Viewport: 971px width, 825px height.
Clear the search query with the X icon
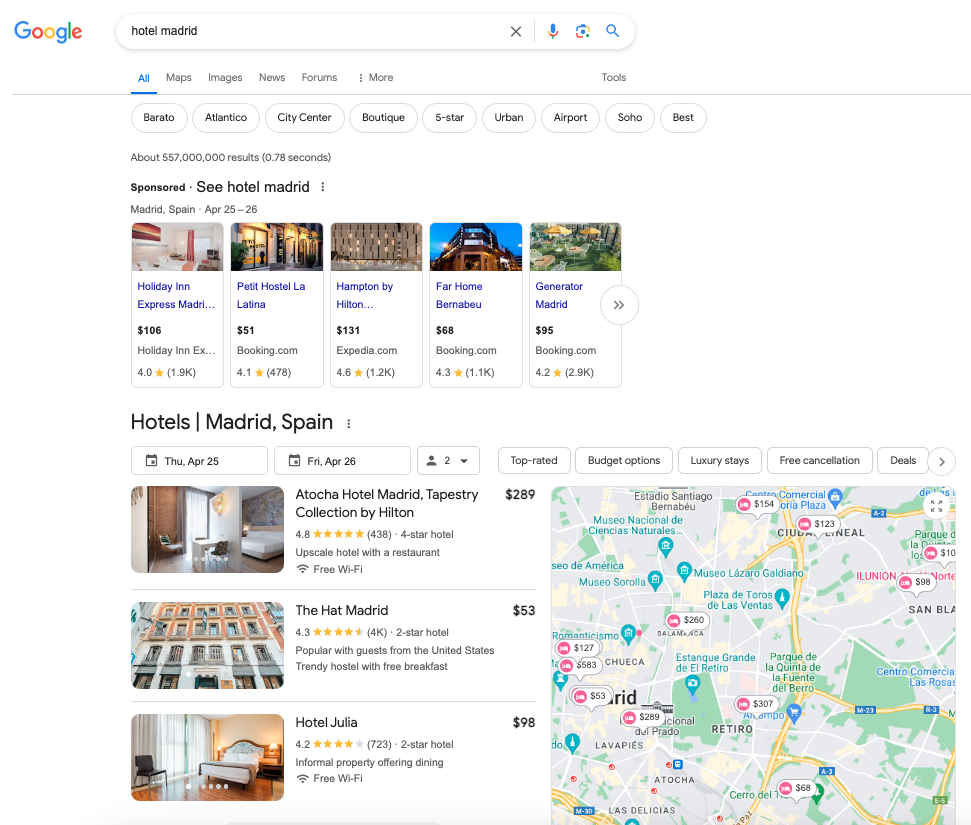click(516, 31)
